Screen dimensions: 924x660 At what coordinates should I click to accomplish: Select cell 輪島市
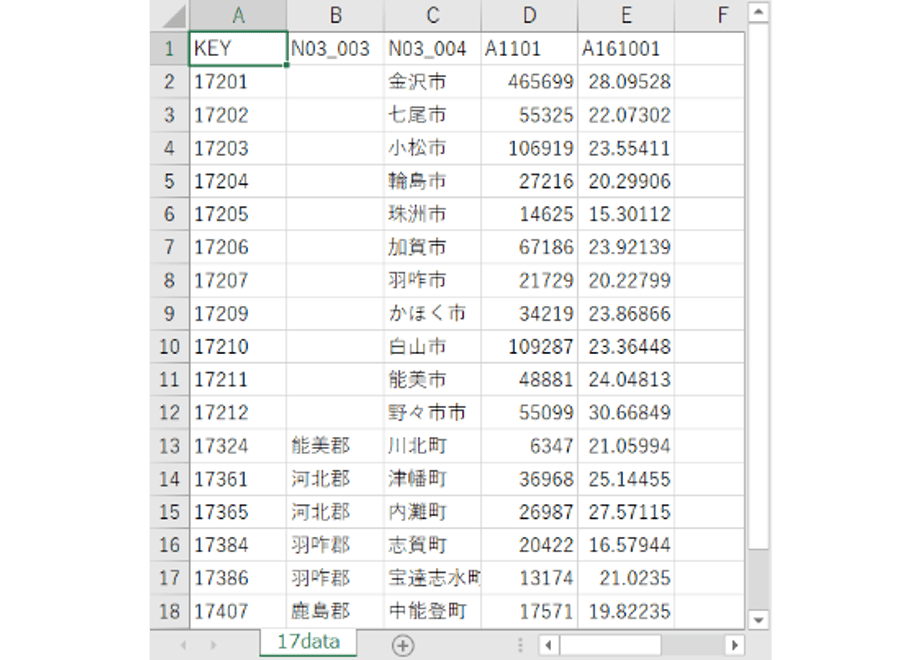coord(433,181)
